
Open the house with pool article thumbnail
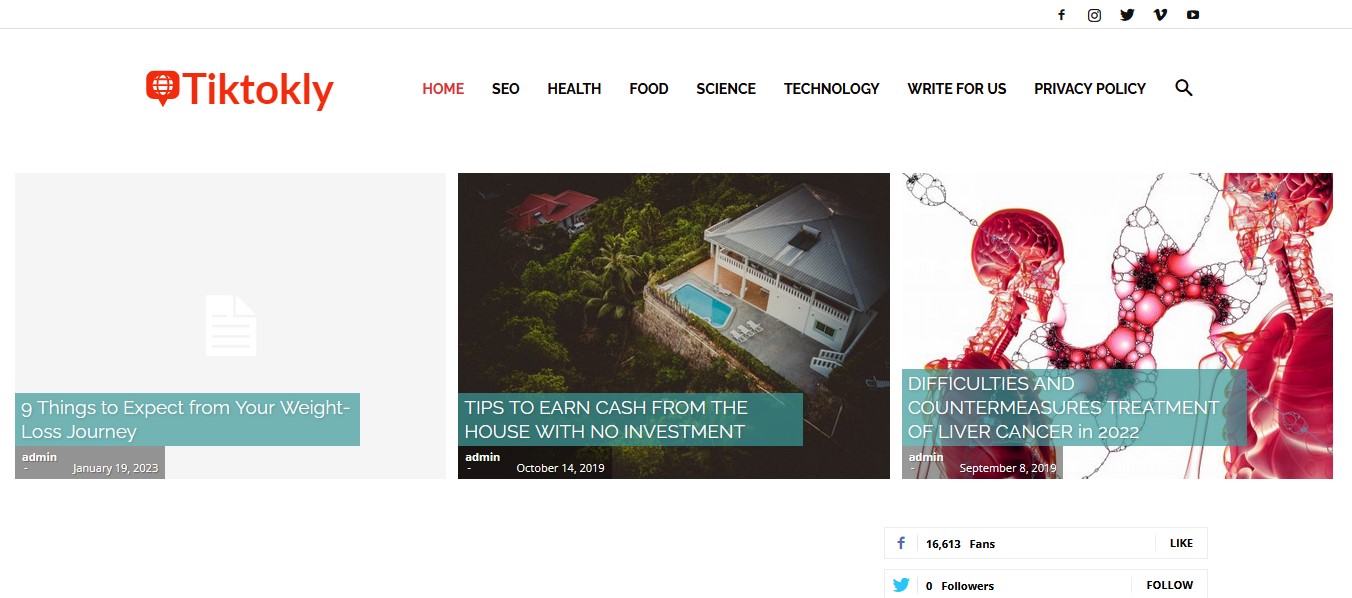673,326
